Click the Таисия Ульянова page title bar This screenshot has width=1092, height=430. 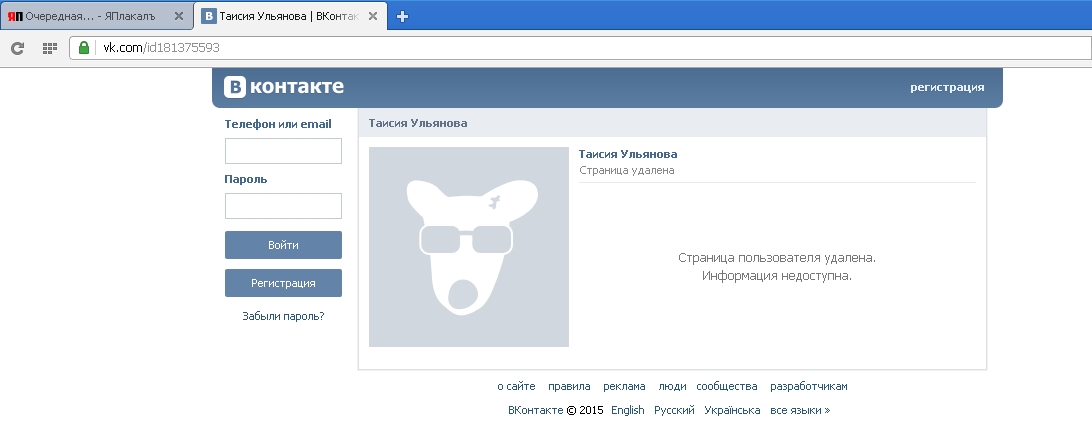672,123
